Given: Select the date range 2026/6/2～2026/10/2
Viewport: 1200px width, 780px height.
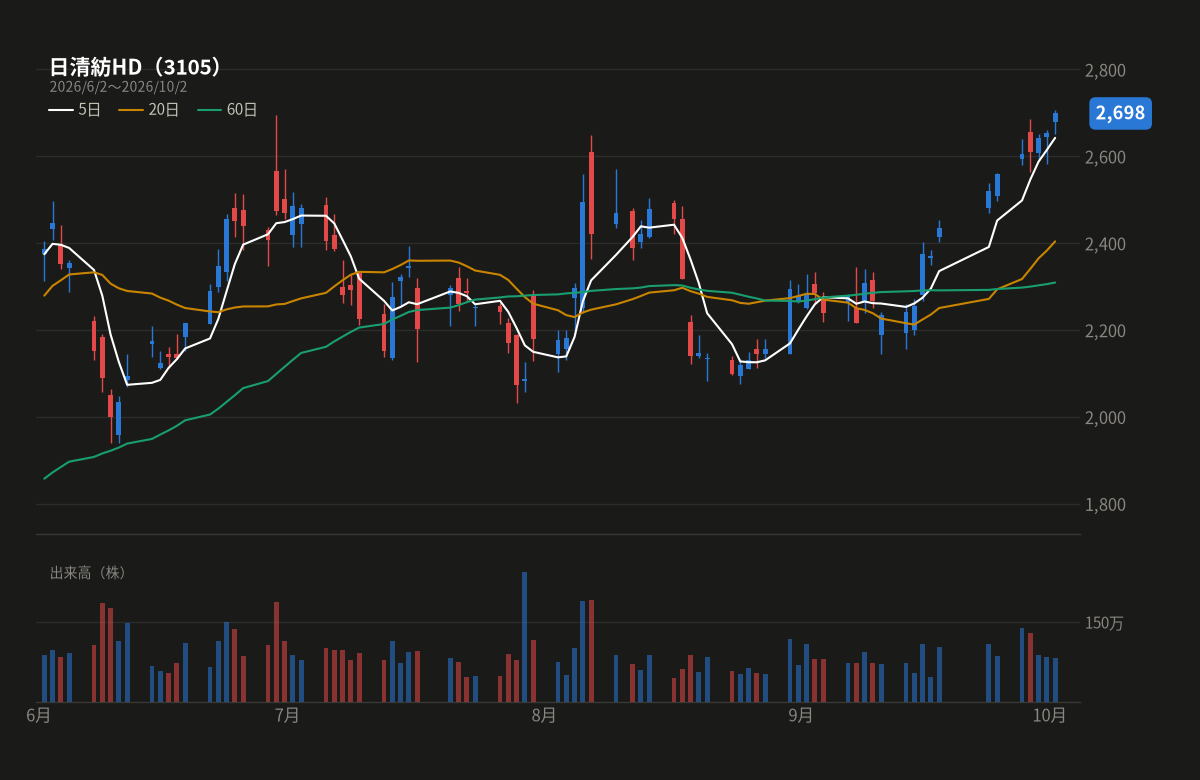Looking at the screenshot, I should click(118, 87).
